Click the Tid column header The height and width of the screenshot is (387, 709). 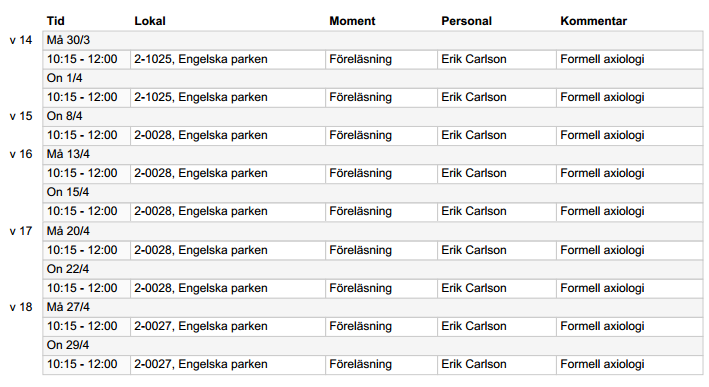pyautogui.click(x=56, y=21)
